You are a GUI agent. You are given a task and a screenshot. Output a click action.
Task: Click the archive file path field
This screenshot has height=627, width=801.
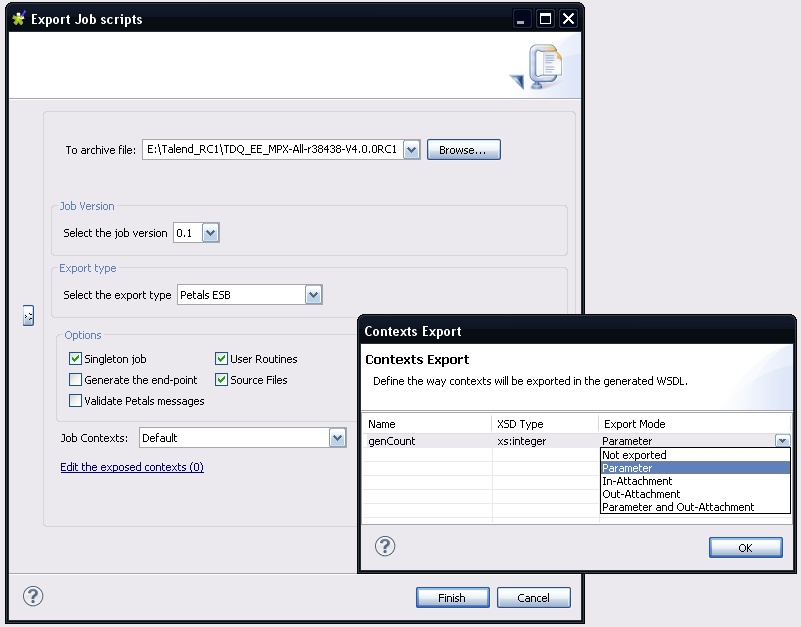click(272, 150)
